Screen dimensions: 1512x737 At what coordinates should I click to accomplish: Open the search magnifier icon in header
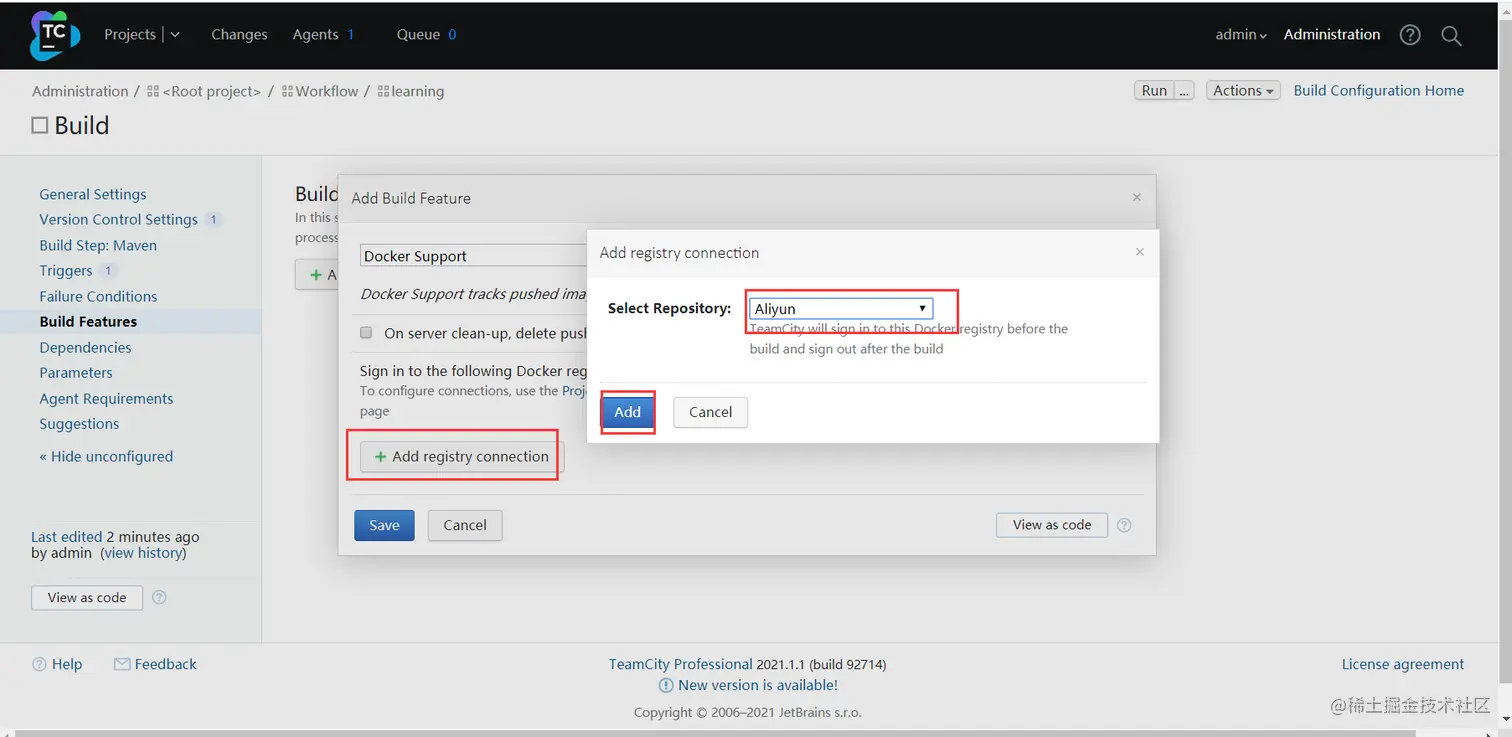click(x=1451, y=35)
